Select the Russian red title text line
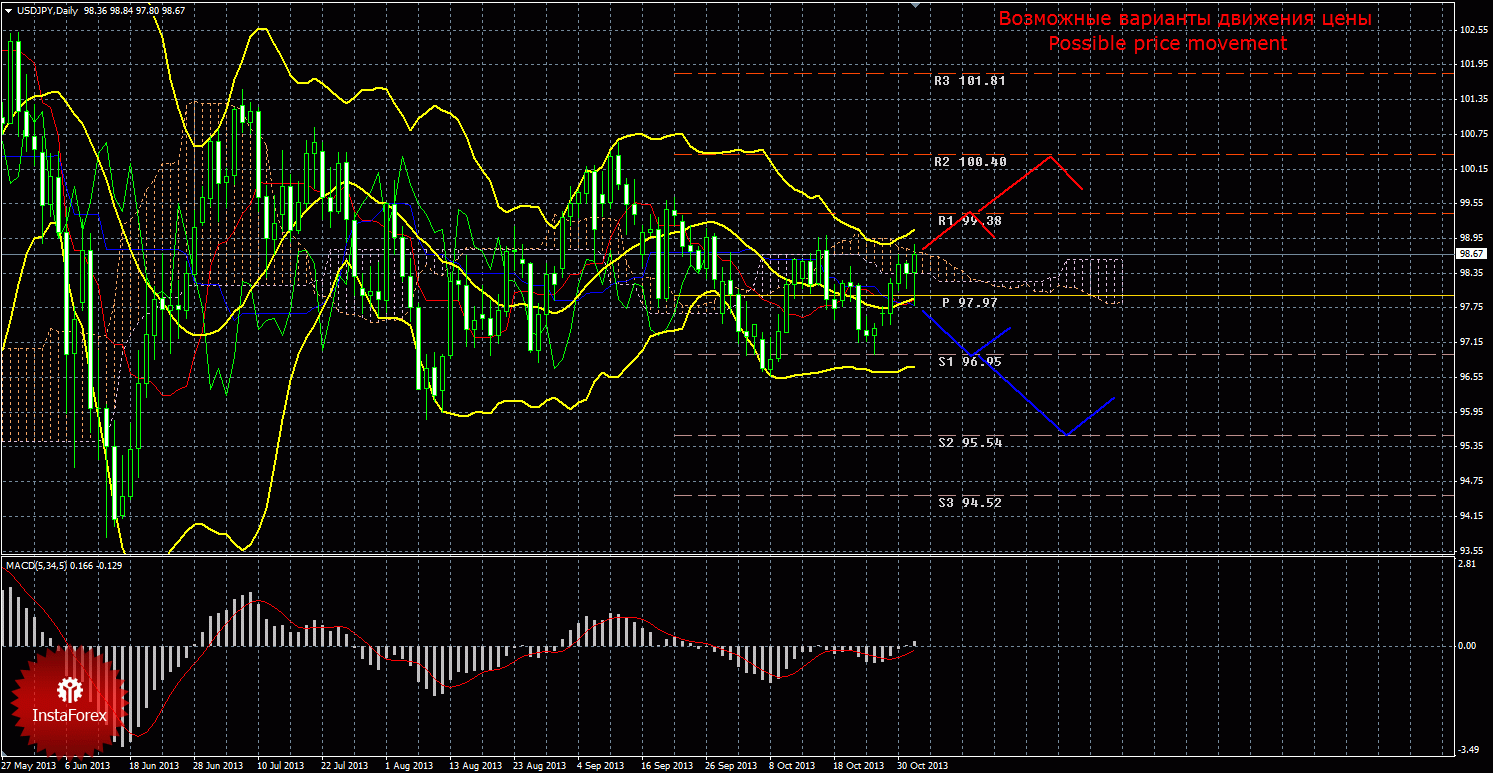The height and width of the screenshot is (773, 1493). (x=1185, y=19)
